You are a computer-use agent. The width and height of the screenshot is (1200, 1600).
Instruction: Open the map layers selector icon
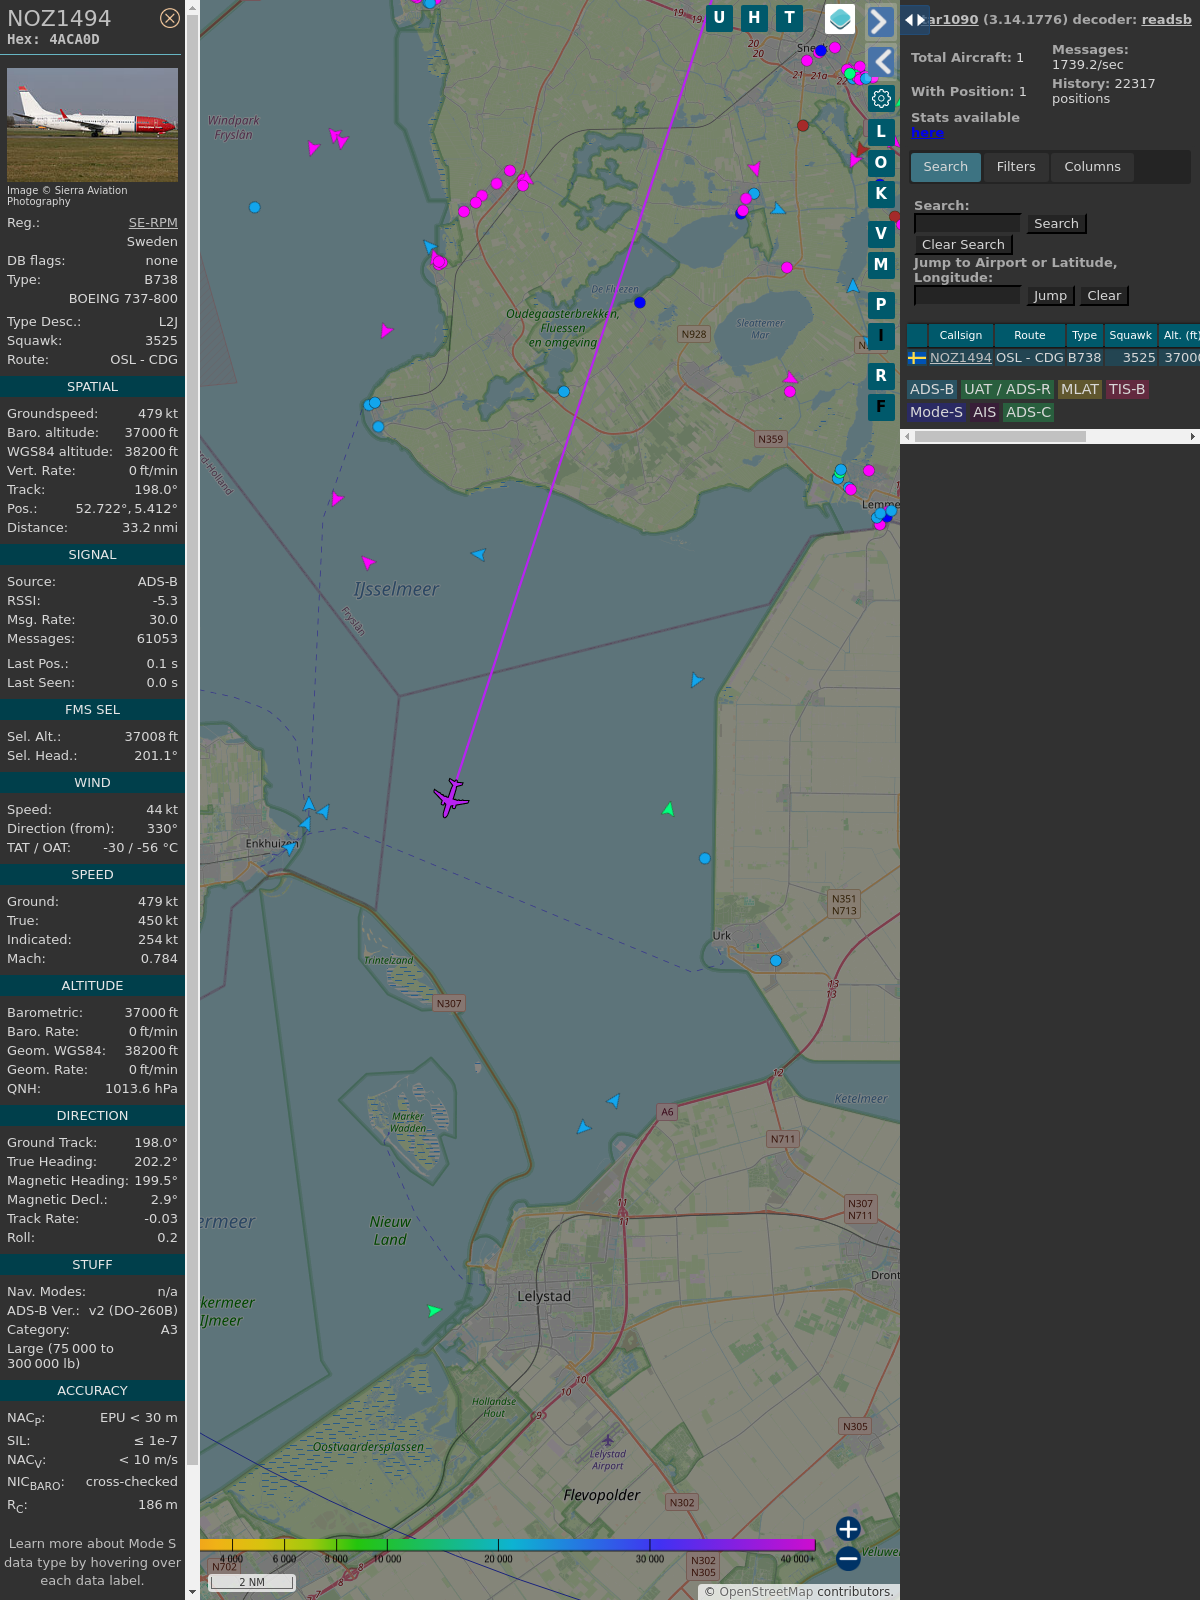840,19
